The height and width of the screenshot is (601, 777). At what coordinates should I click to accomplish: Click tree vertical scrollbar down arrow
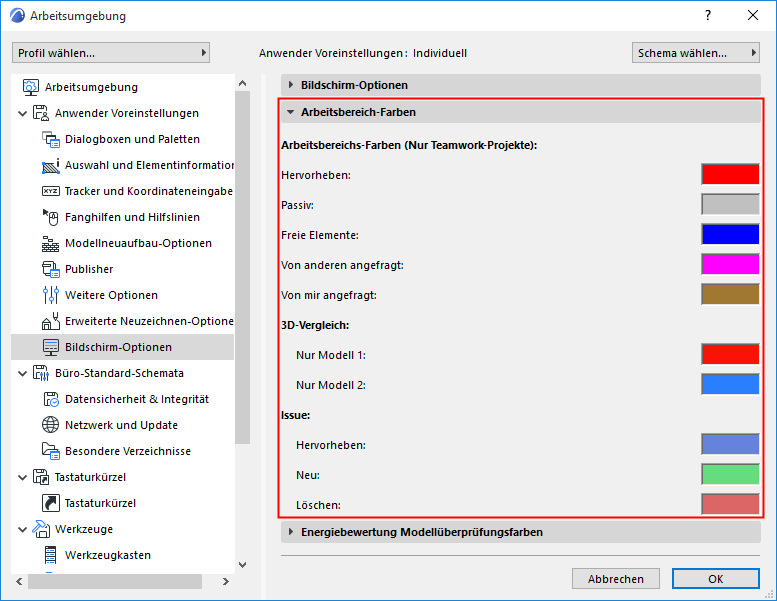pyautogui.click(x=242, y=565)
